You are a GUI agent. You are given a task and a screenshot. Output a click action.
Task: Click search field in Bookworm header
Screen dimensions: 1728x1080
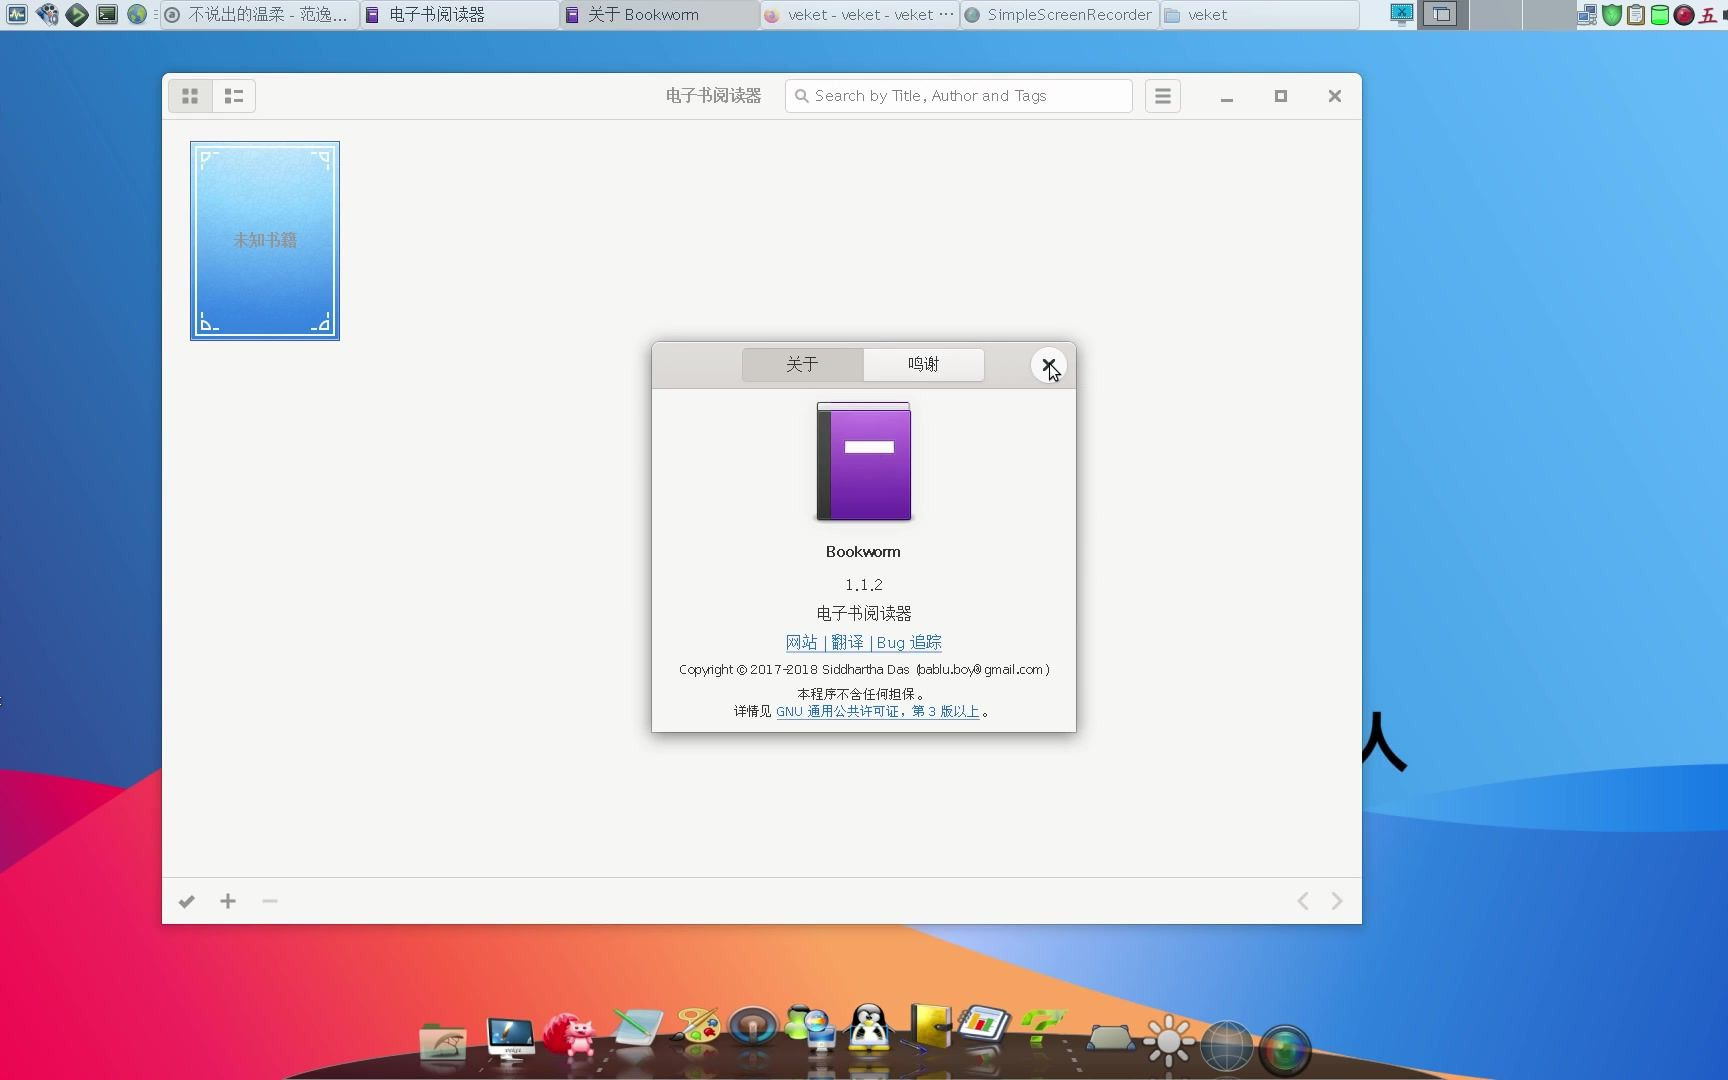958,96
